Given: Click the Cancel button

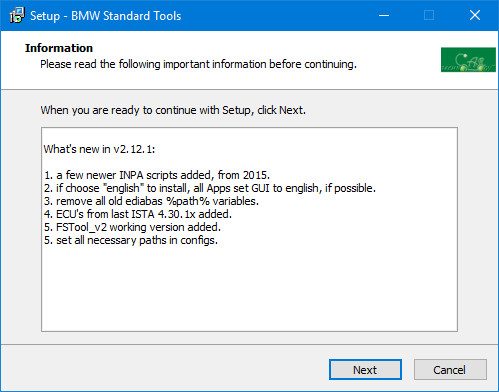Looking at the screenshot, I should (450, 369).
